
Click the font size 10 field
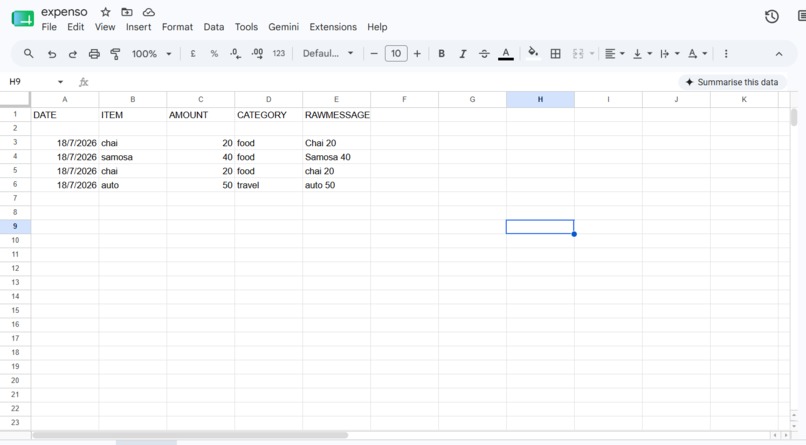click(x=396, y=53)
